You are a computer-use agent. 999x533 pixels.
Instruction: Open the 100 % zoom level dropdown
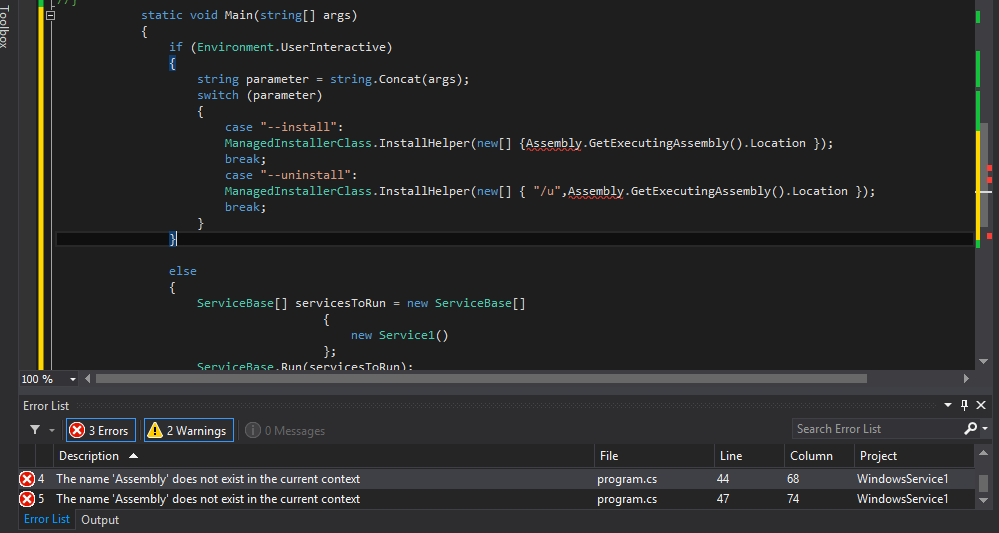click(73, 380)
